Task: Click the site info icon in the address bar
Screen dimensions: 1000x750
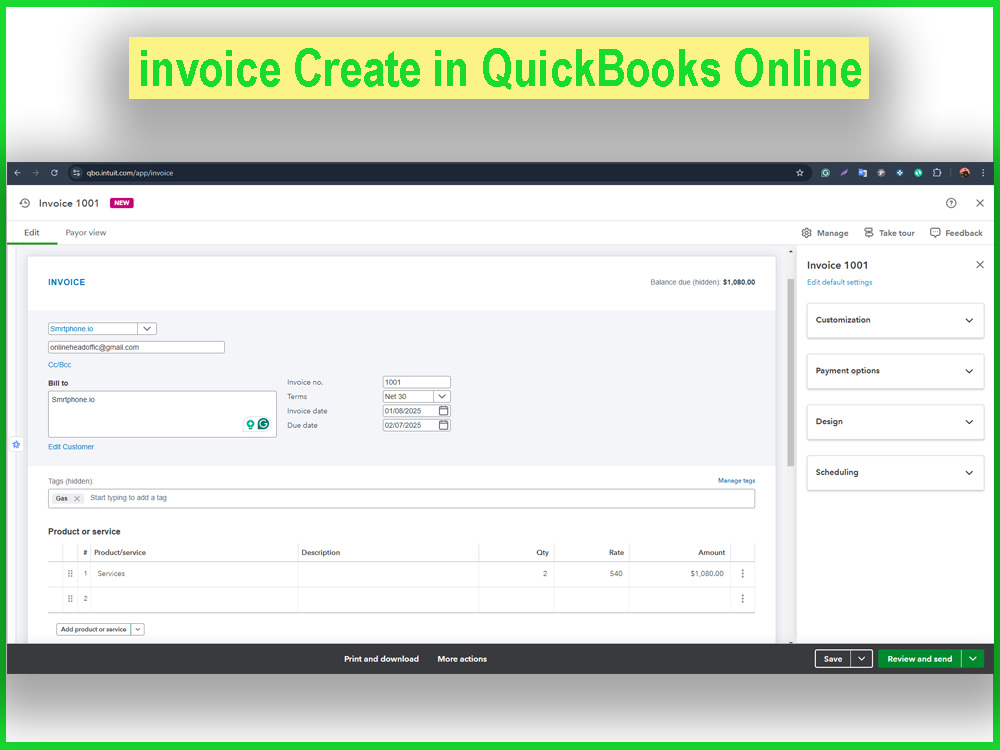Action: pos(76,173)
